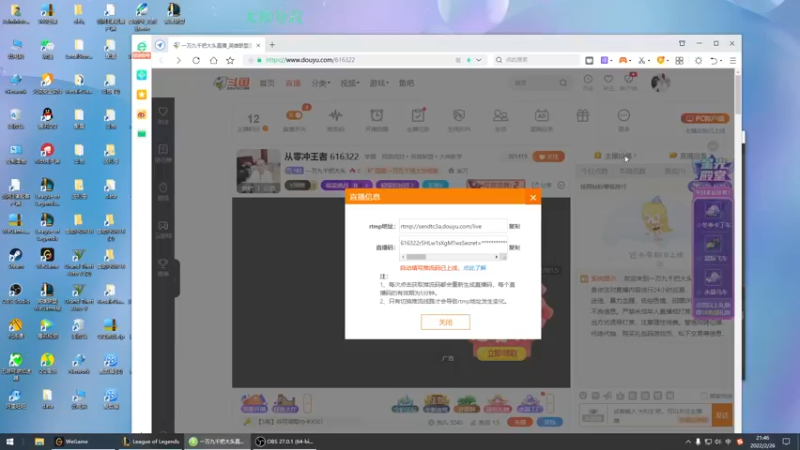Open the 全民PK shield icon
Screen dimensions: 800x450
click(x=459, y=115)
